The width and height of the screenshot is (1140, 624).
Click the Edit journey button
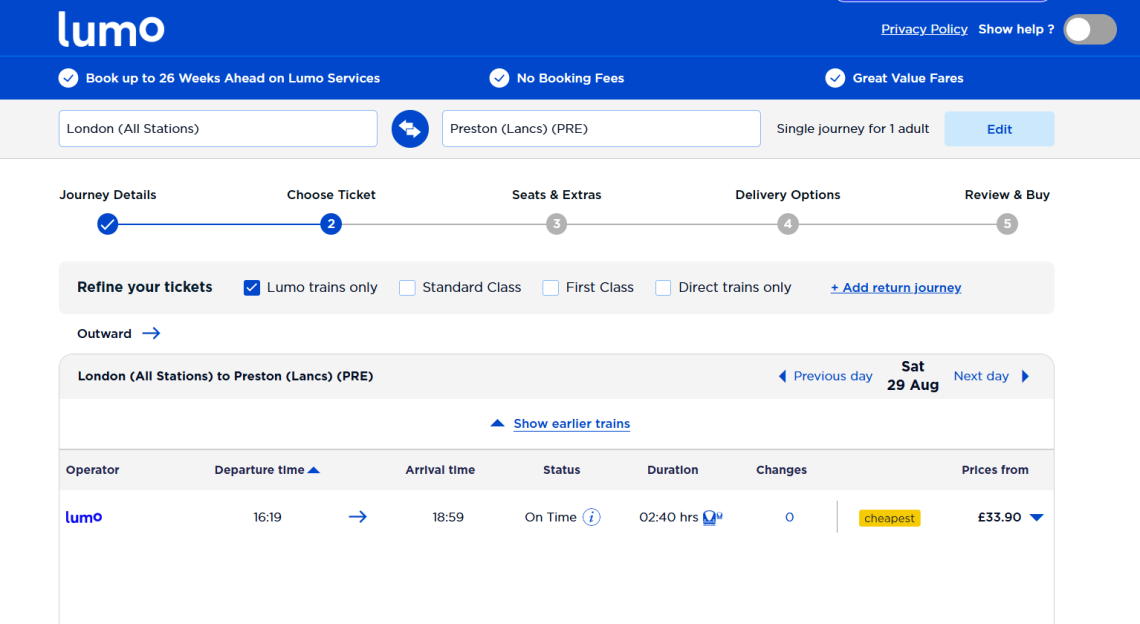[x=999, y=129]
